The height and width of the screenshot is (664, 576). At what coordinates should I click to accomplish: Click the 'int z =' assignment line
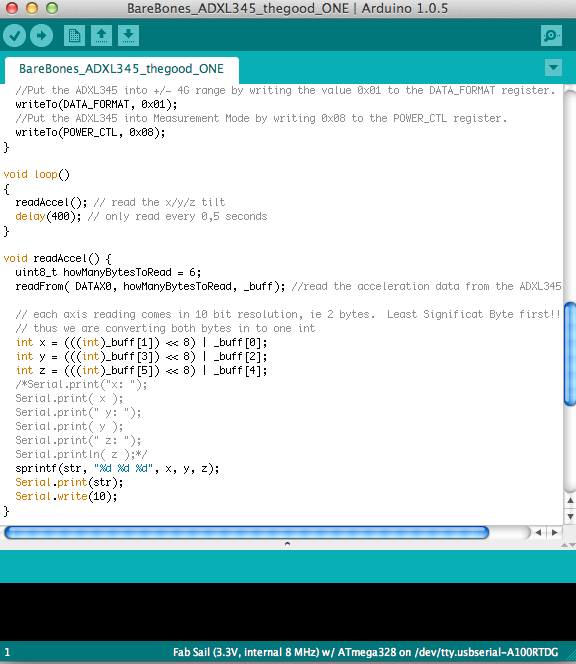pyautogui.click(x=141, y=370)
